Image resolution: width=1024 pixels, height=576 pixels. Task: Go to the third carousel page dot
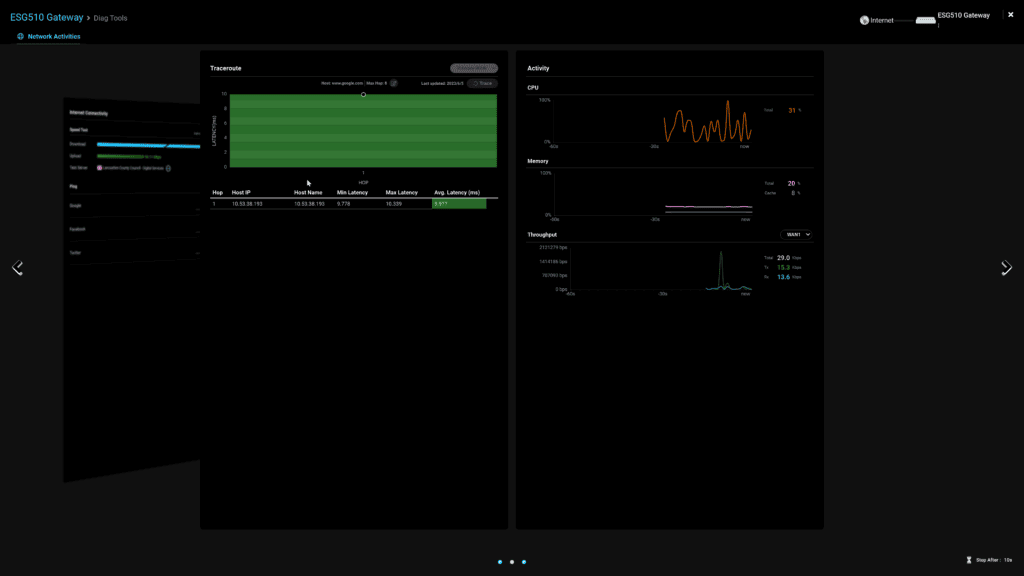point(524,562)
